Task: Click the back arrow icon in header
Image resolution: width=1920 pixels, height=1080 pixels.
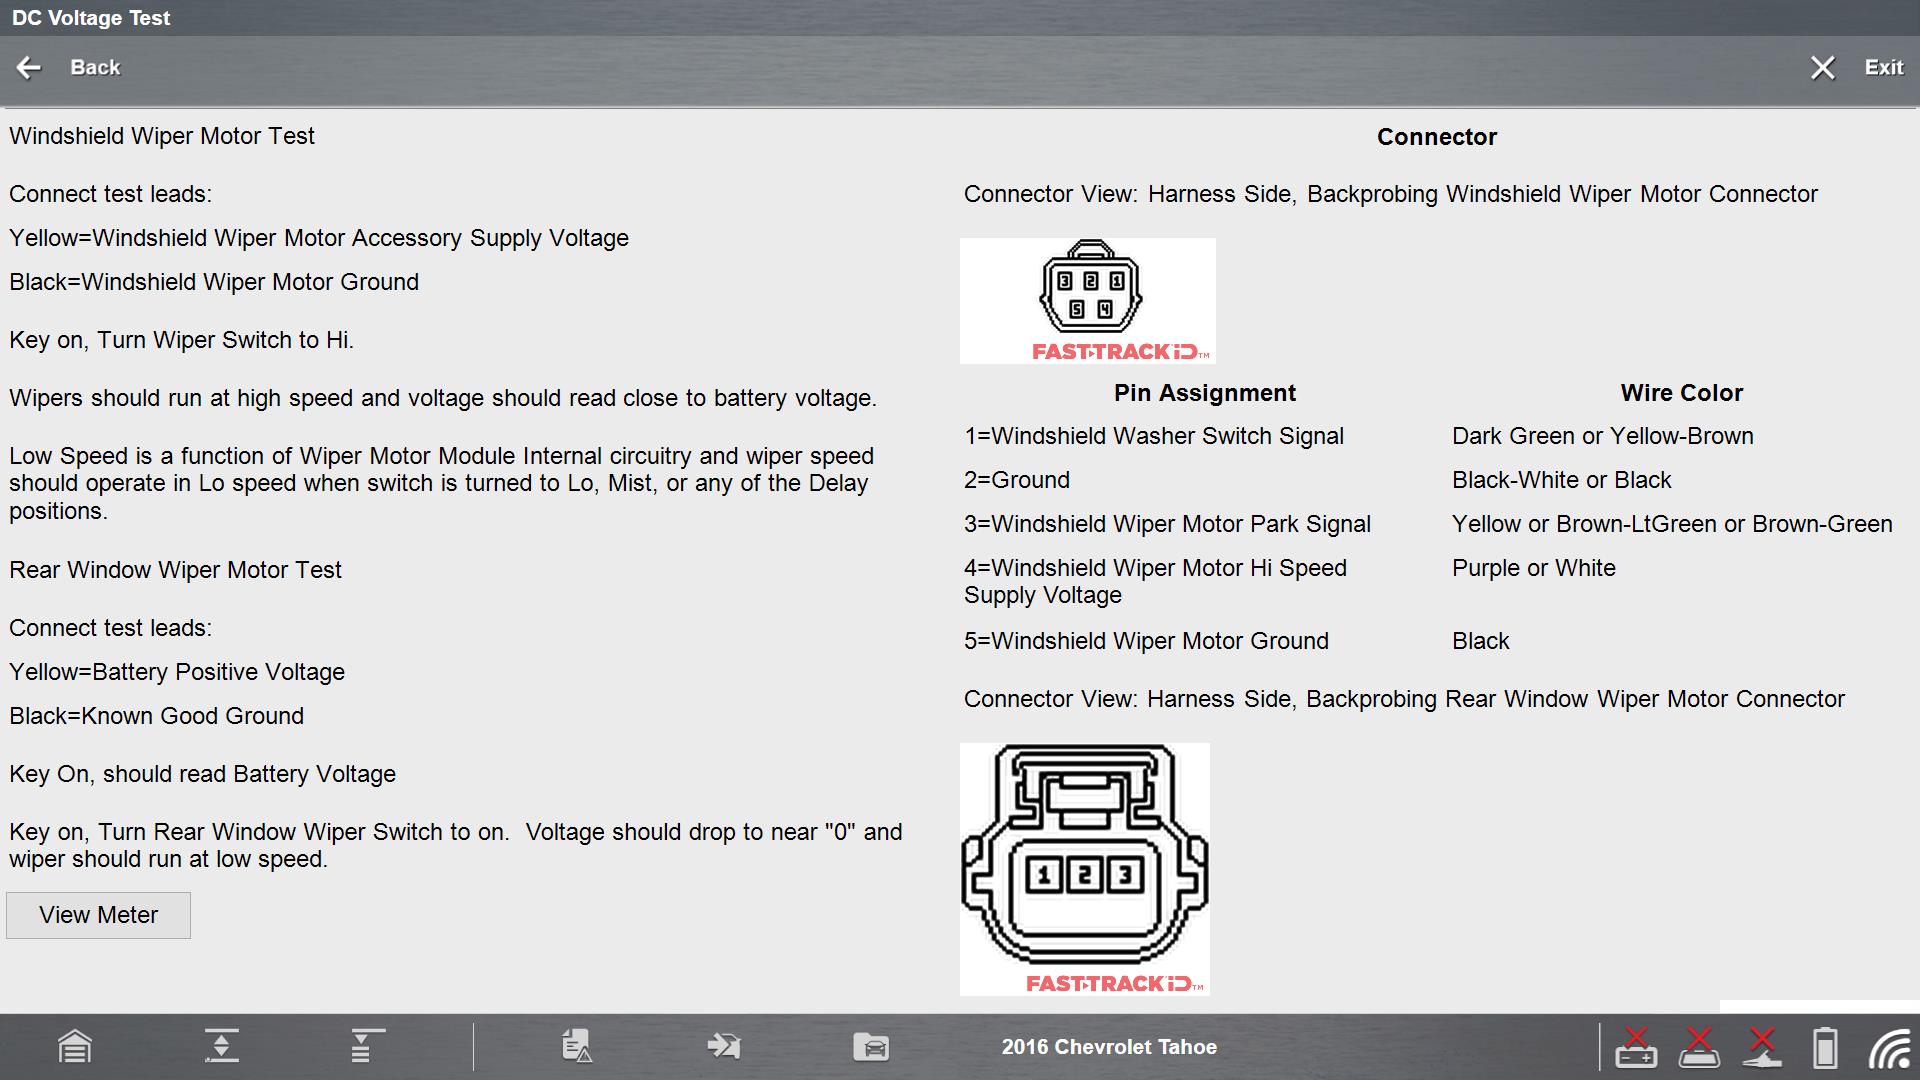Action: 29,67
